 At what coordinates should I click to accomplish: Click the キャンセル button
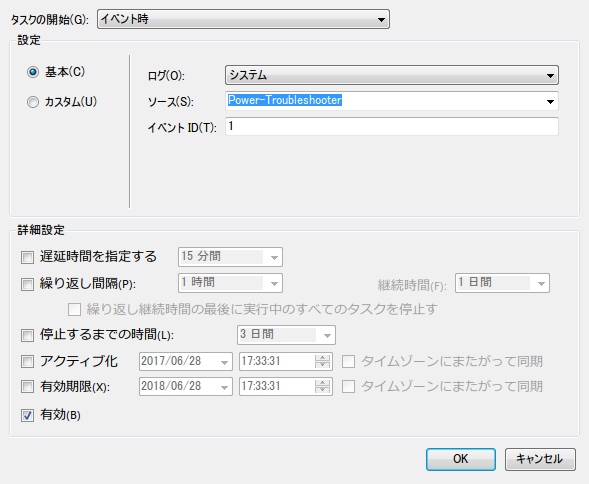click(540, 459)
